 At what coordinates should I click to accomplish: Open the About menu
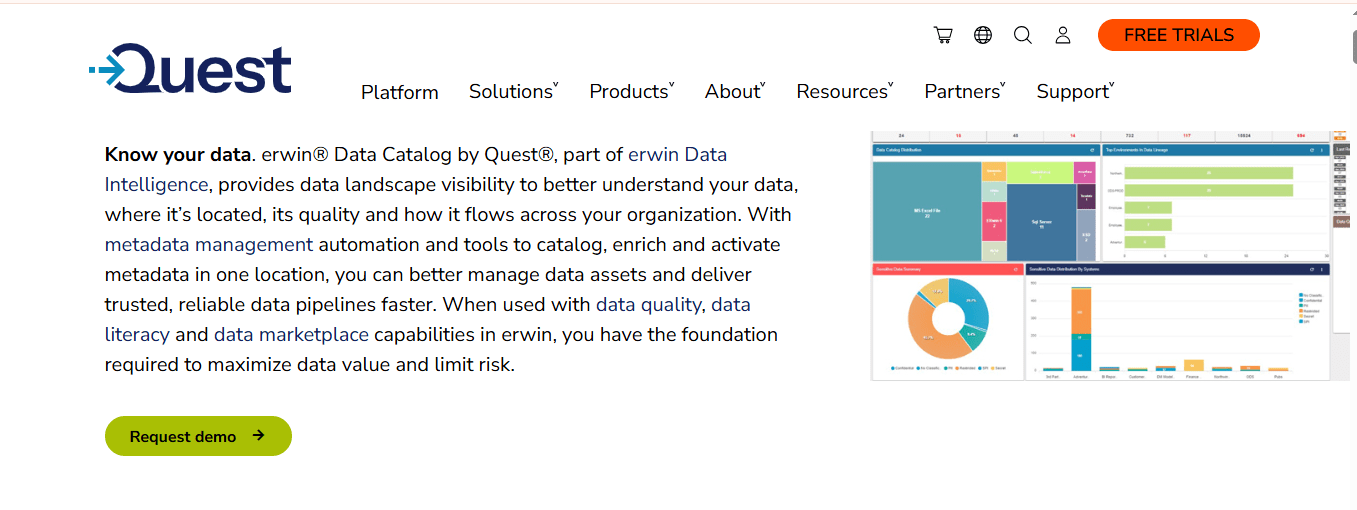735,91
